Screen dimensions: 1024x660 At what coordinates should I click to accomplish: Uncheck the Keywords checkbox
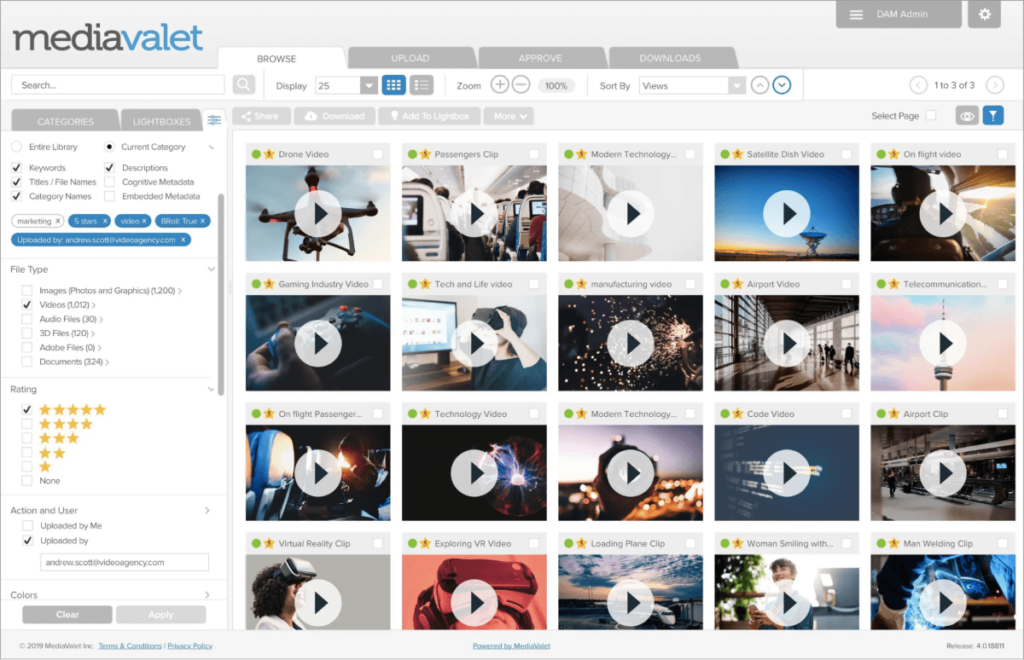click(x=16, y=168)
